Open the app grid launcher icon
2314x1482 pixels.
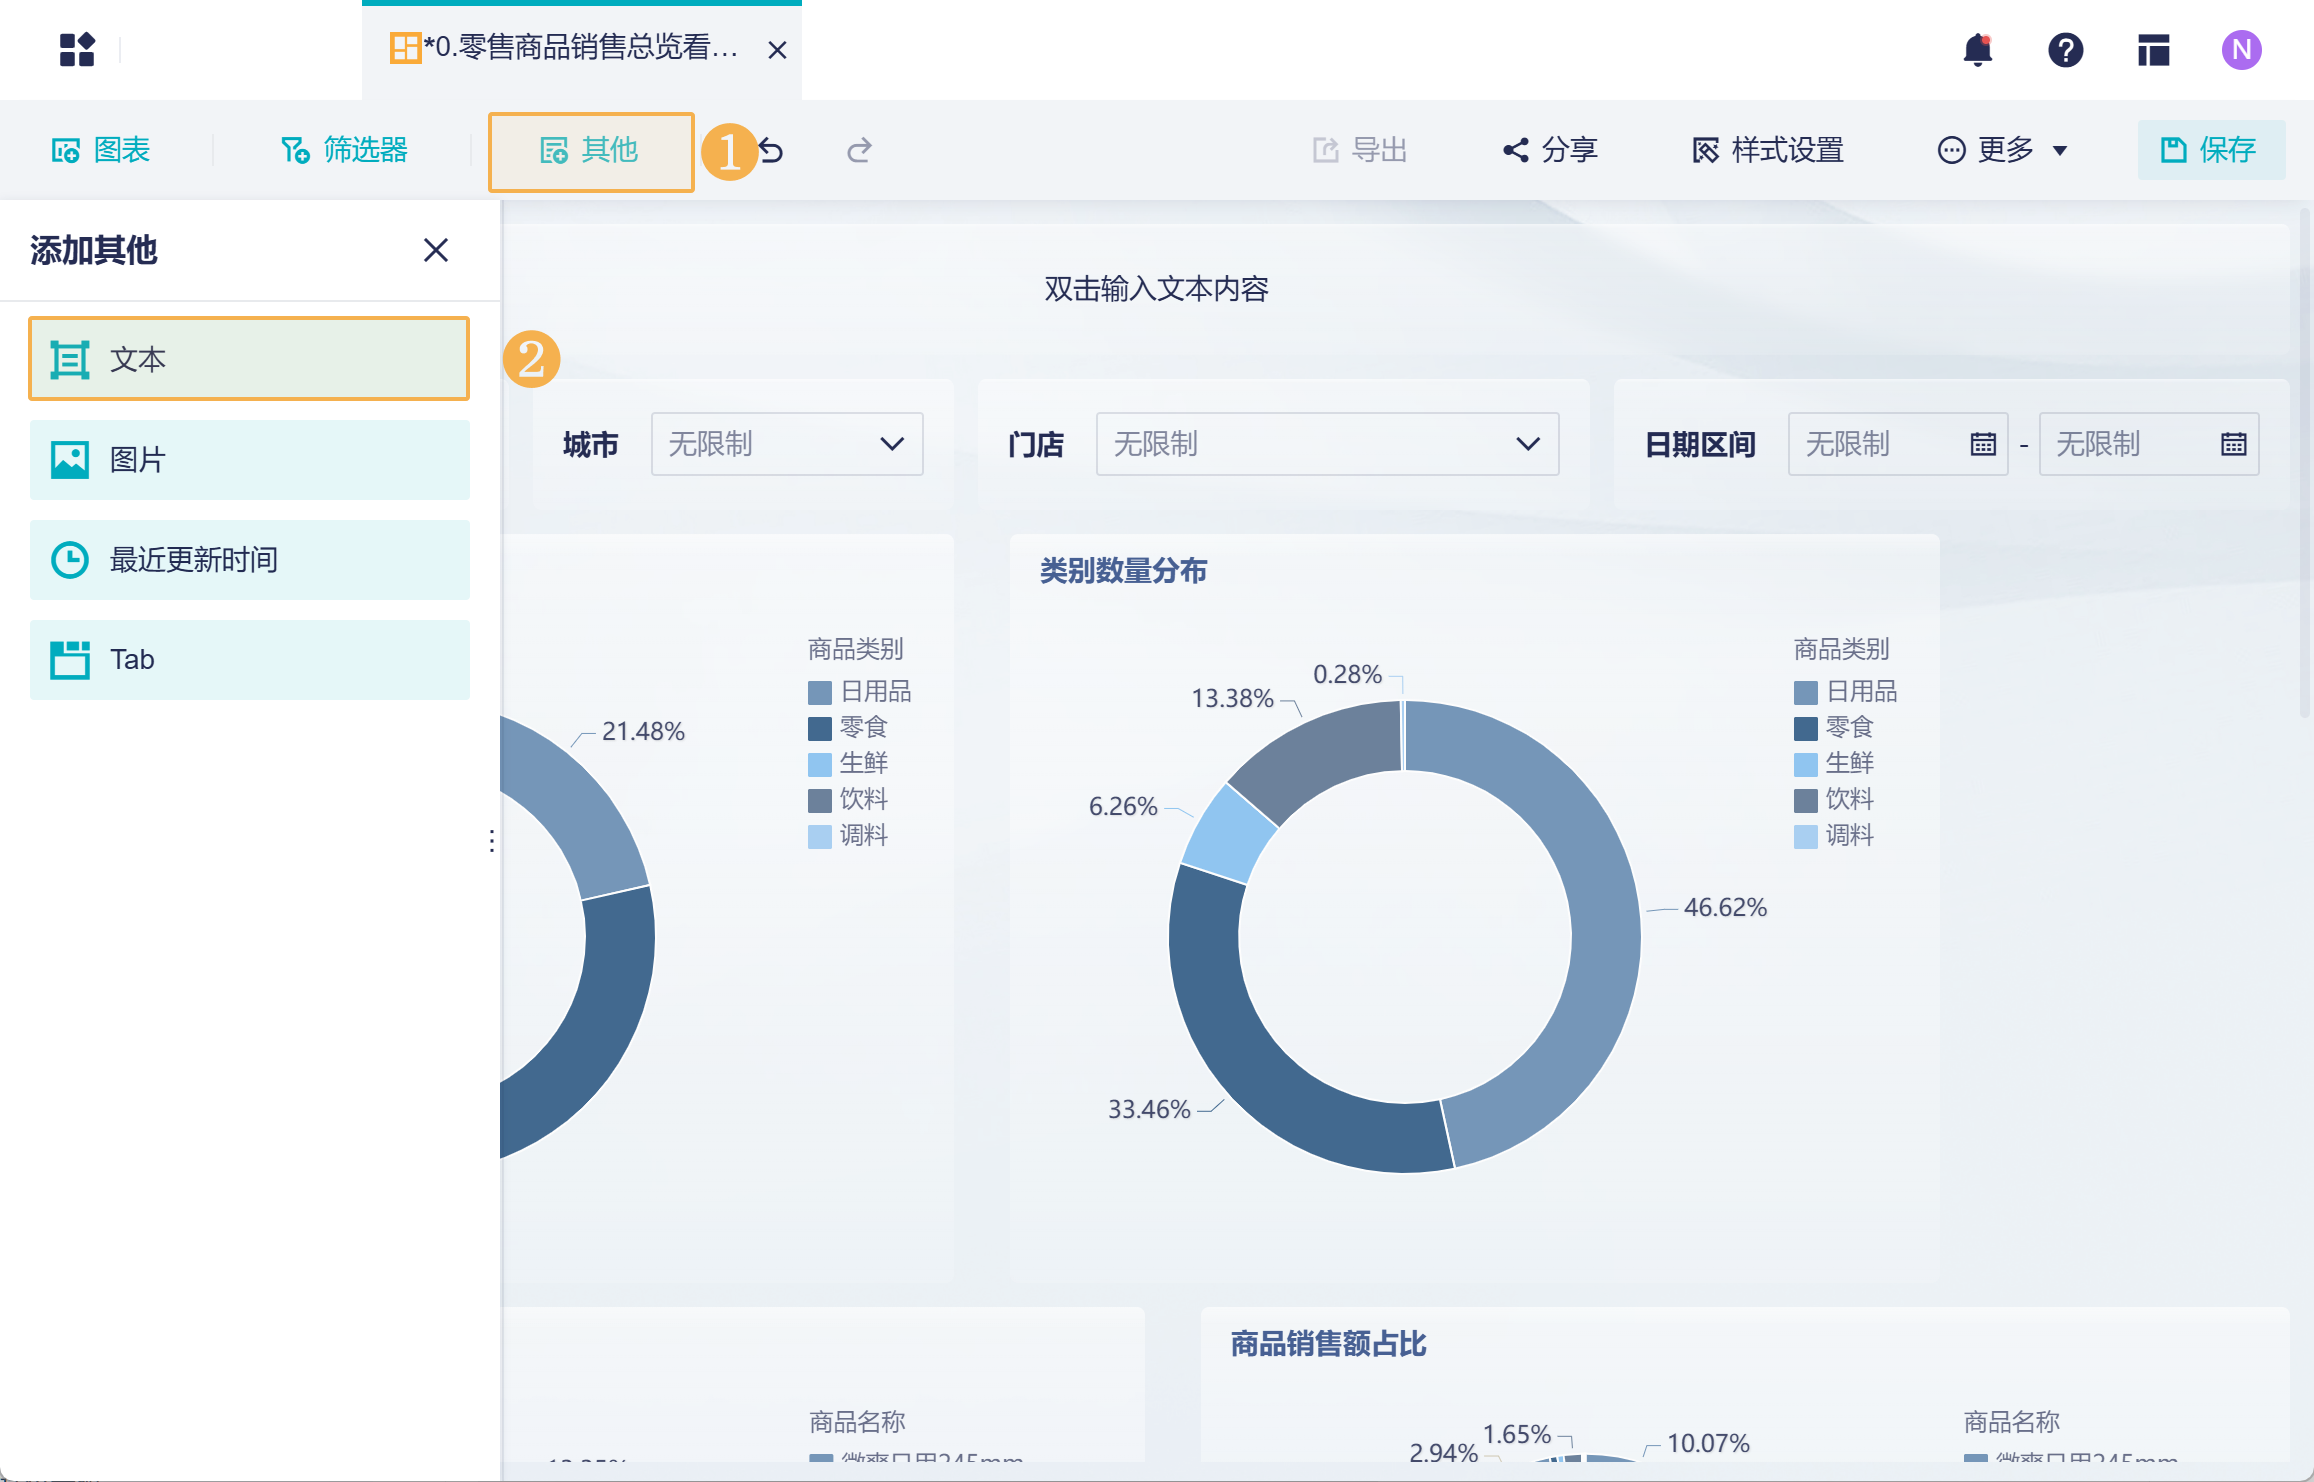click(77, 49)
